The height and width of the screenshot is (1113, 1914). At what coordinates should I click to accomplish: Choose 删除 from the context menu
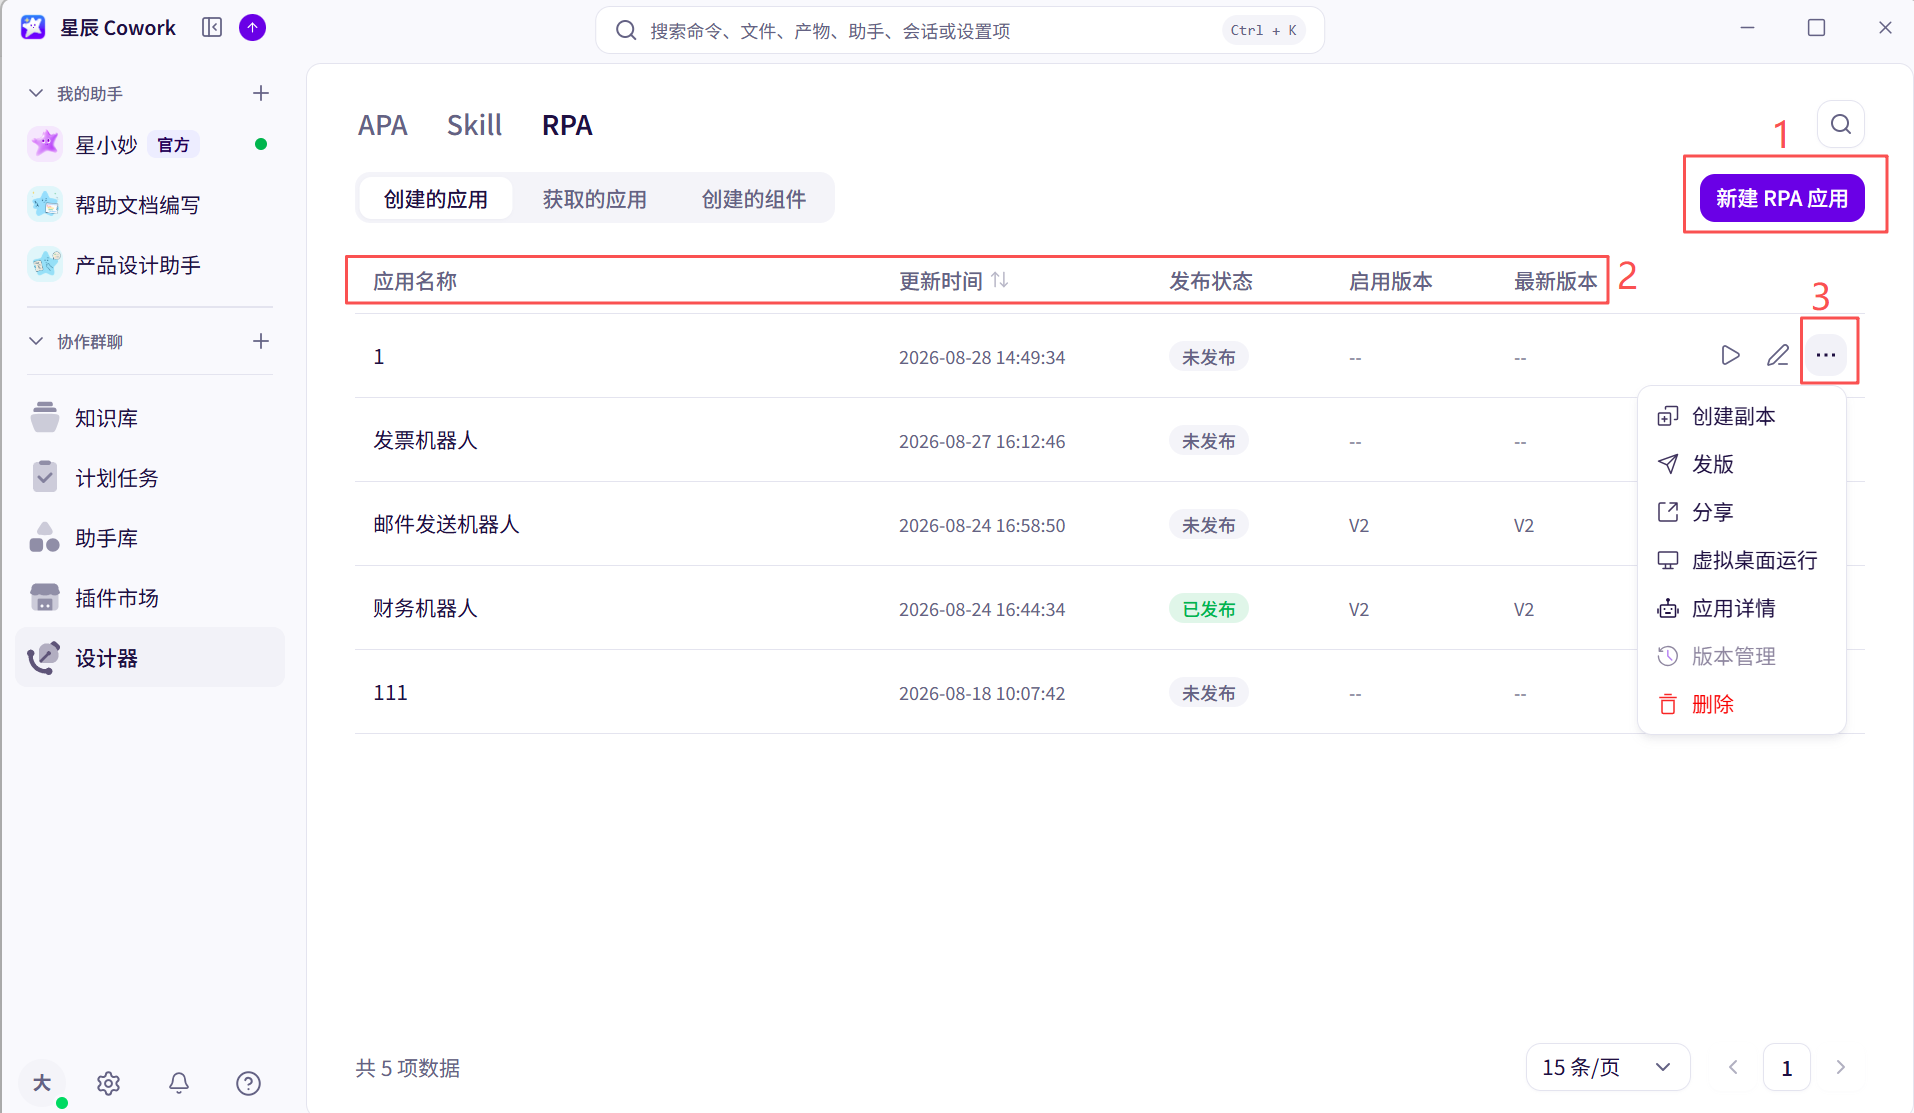coord(1741,704)
